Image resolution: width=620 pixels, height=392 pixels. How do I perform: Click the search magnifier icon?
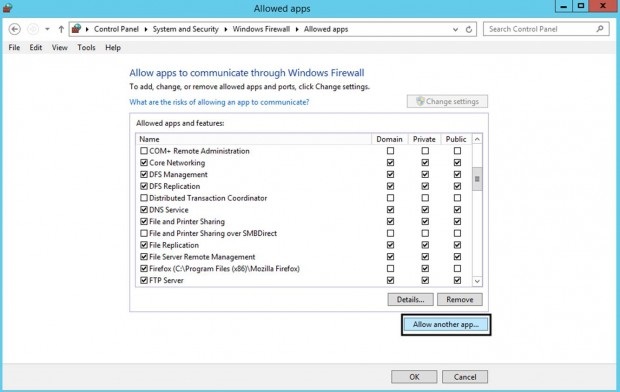600,29
